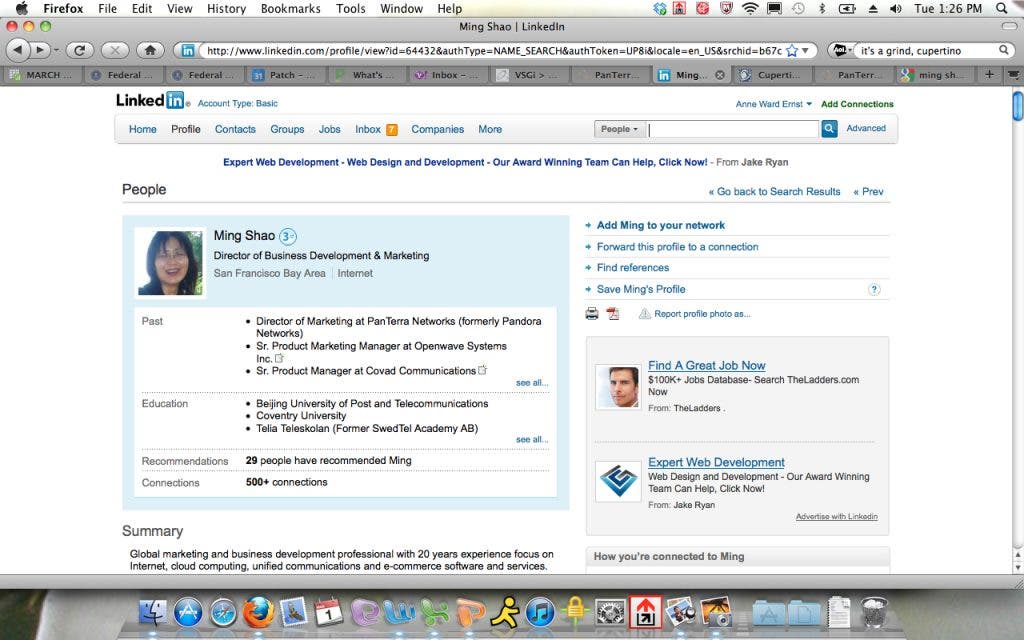Expand the More menu in LinkedIn navigation
Viewport: 1024px width, 640px height.
[490, 129]
